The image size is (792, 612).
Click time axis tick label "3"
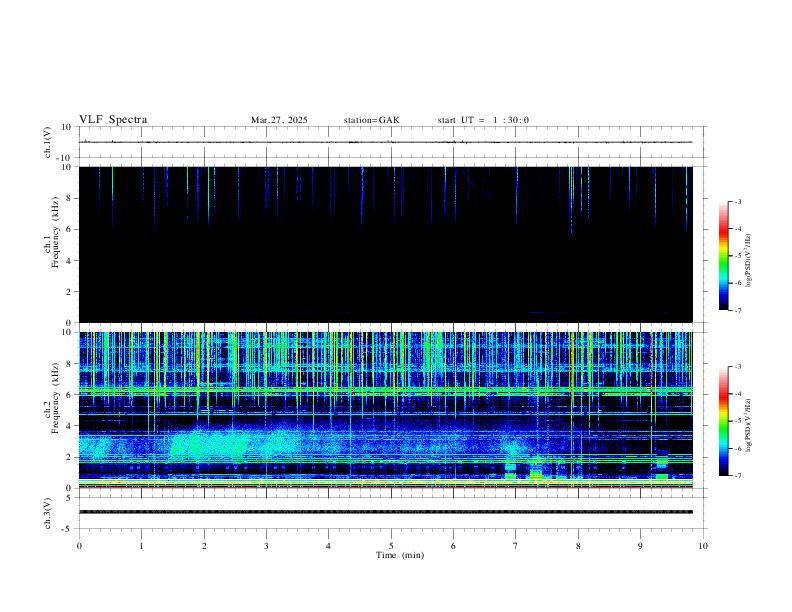click(x=266, y=546)
